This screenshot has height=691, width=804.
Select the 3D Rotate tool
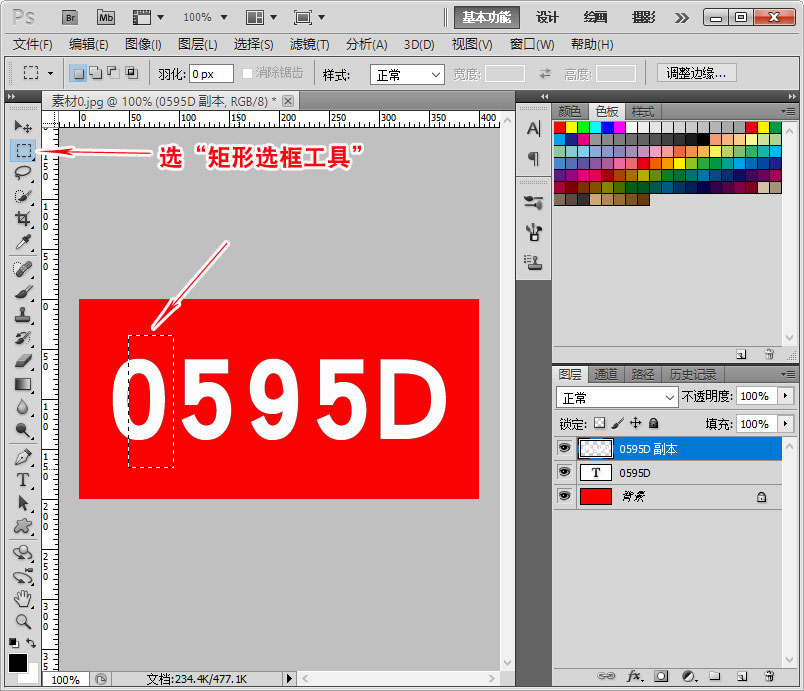coord(23,553)
